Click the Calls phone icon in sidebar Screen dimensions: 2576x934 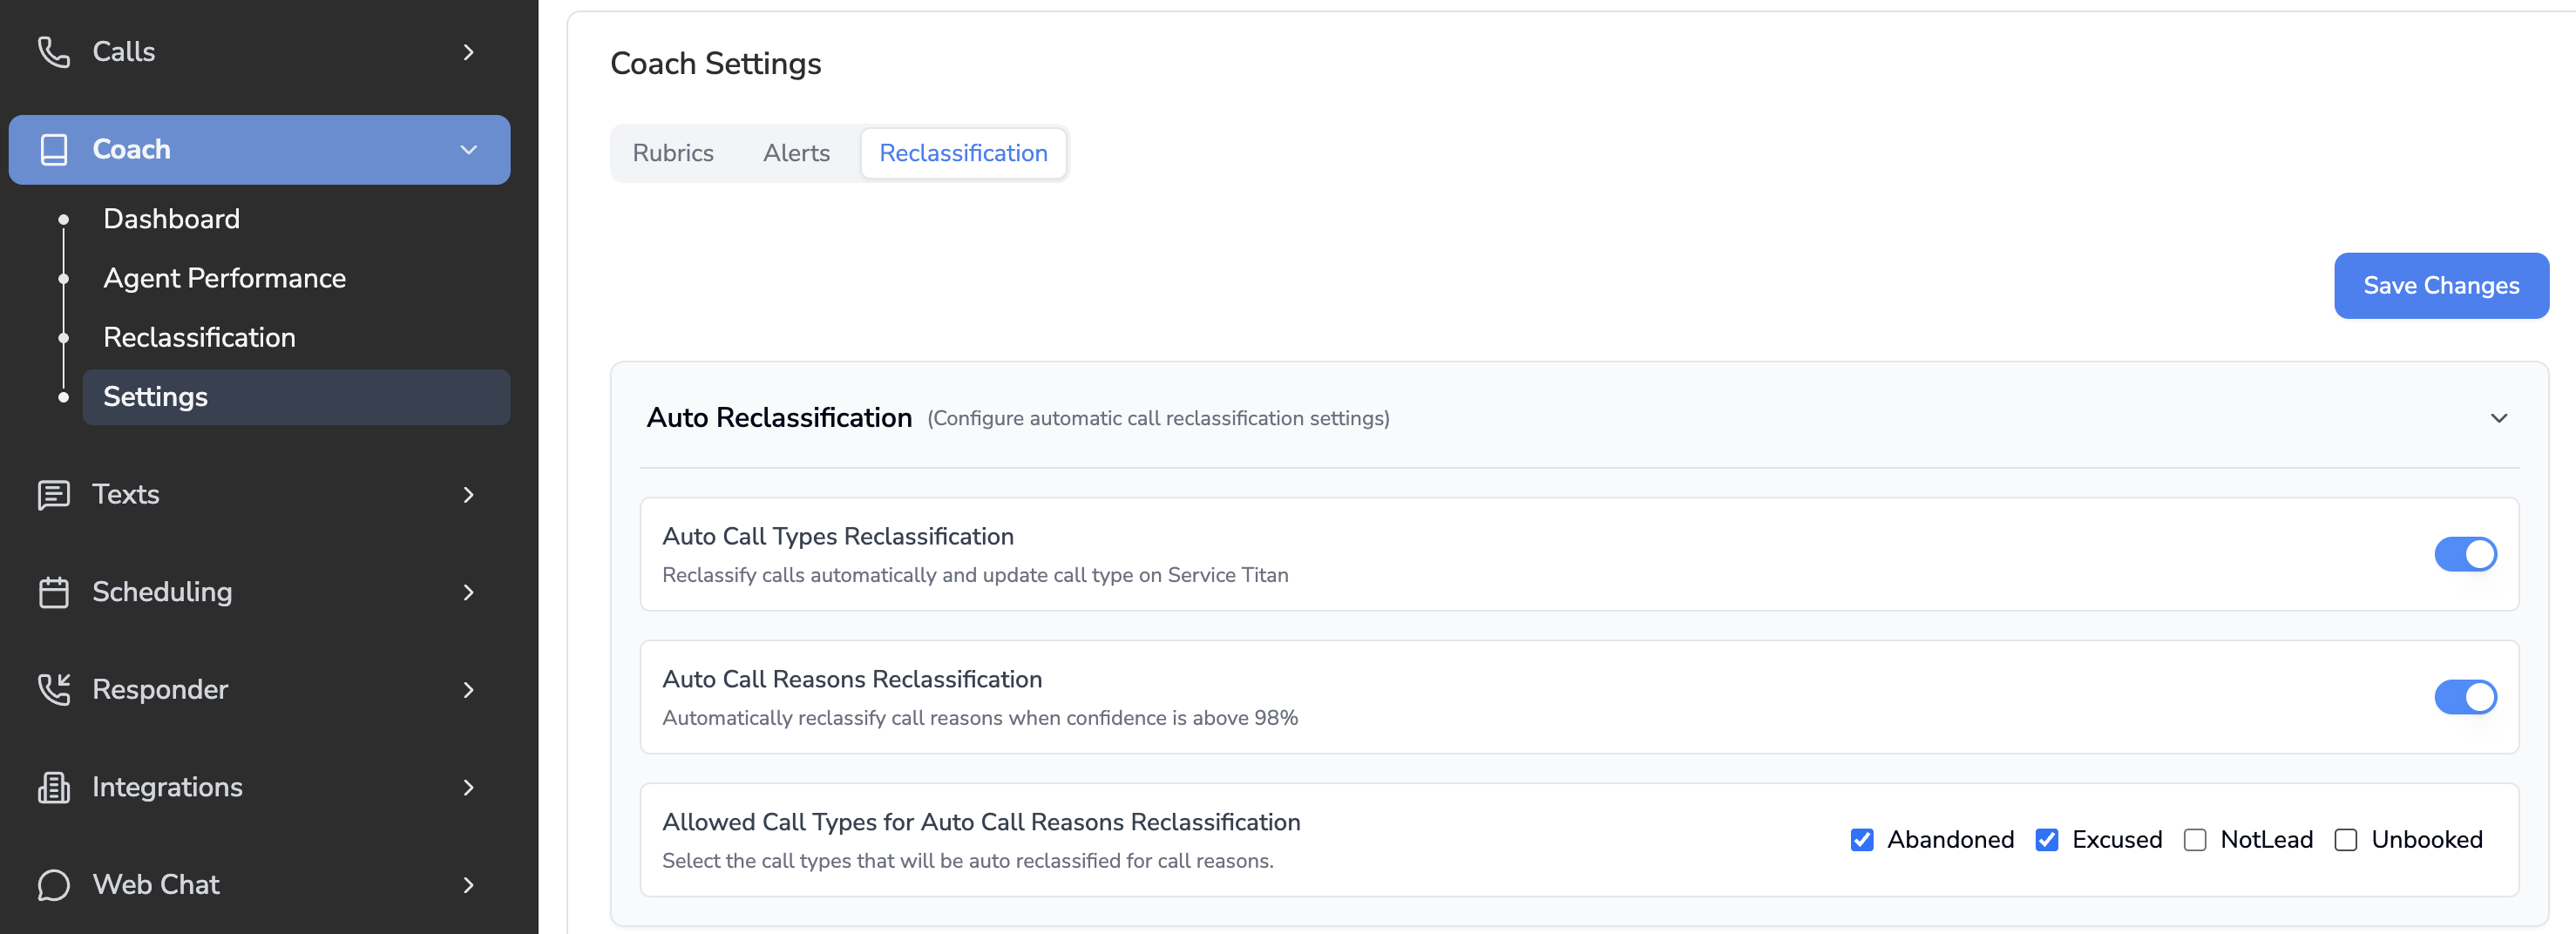pos(53,52)
